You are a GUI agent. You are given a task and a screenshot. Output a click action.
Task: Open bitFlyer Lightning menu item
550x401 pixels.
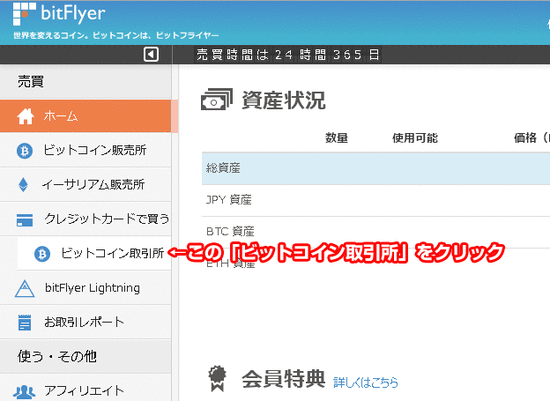pyautogui.click(x=86, y=288)
